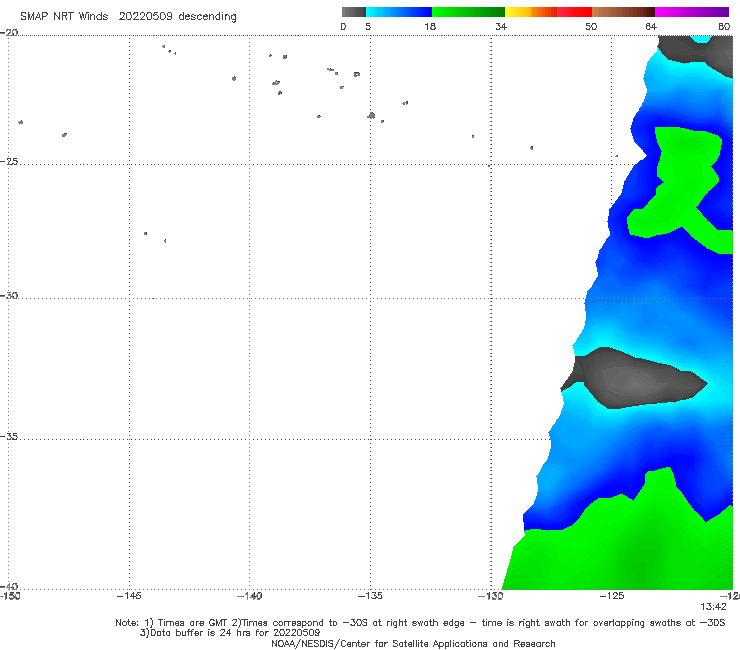Select the green 18-34 segment of color bar
Viewport: 740px width, 650px height.
tap(468, 12)
